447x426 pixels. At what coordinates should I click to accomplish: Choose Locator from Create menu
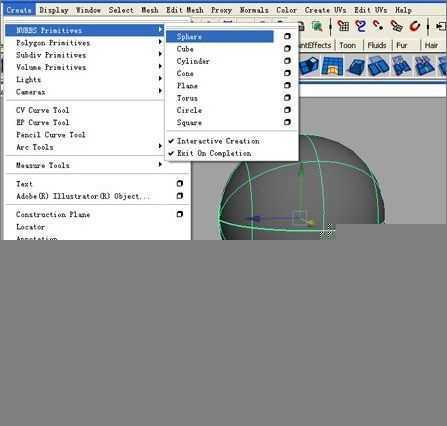[30, 227]
